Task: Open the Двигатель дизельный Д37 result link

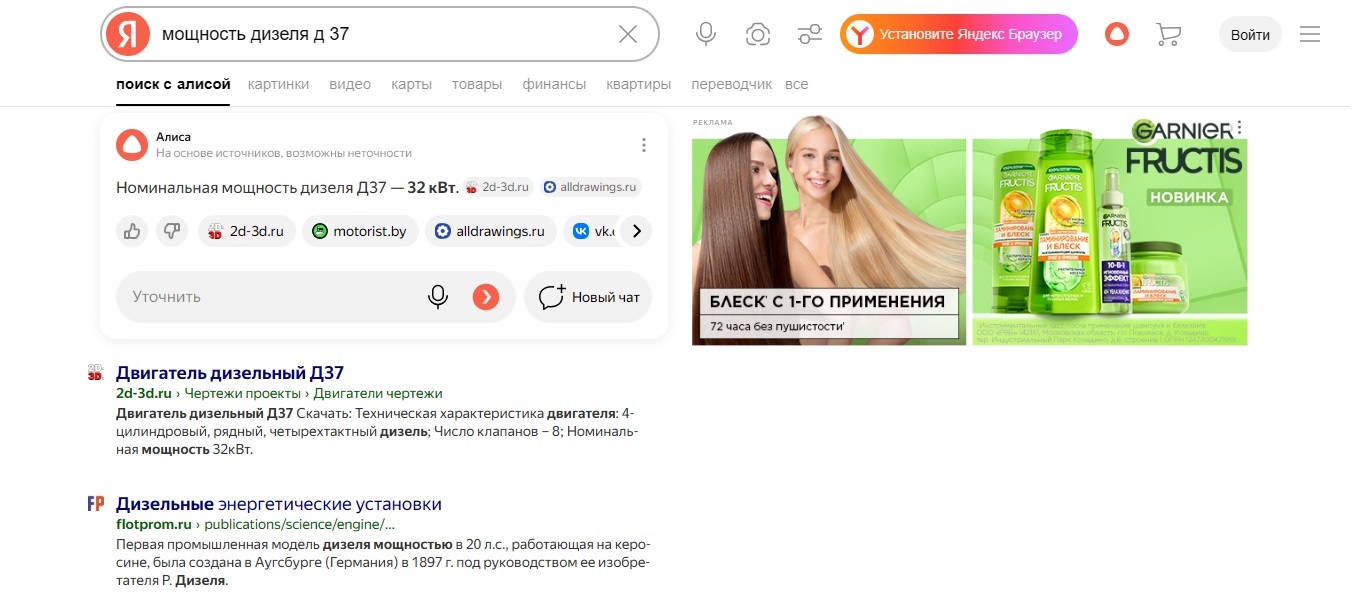Action: 230,373
